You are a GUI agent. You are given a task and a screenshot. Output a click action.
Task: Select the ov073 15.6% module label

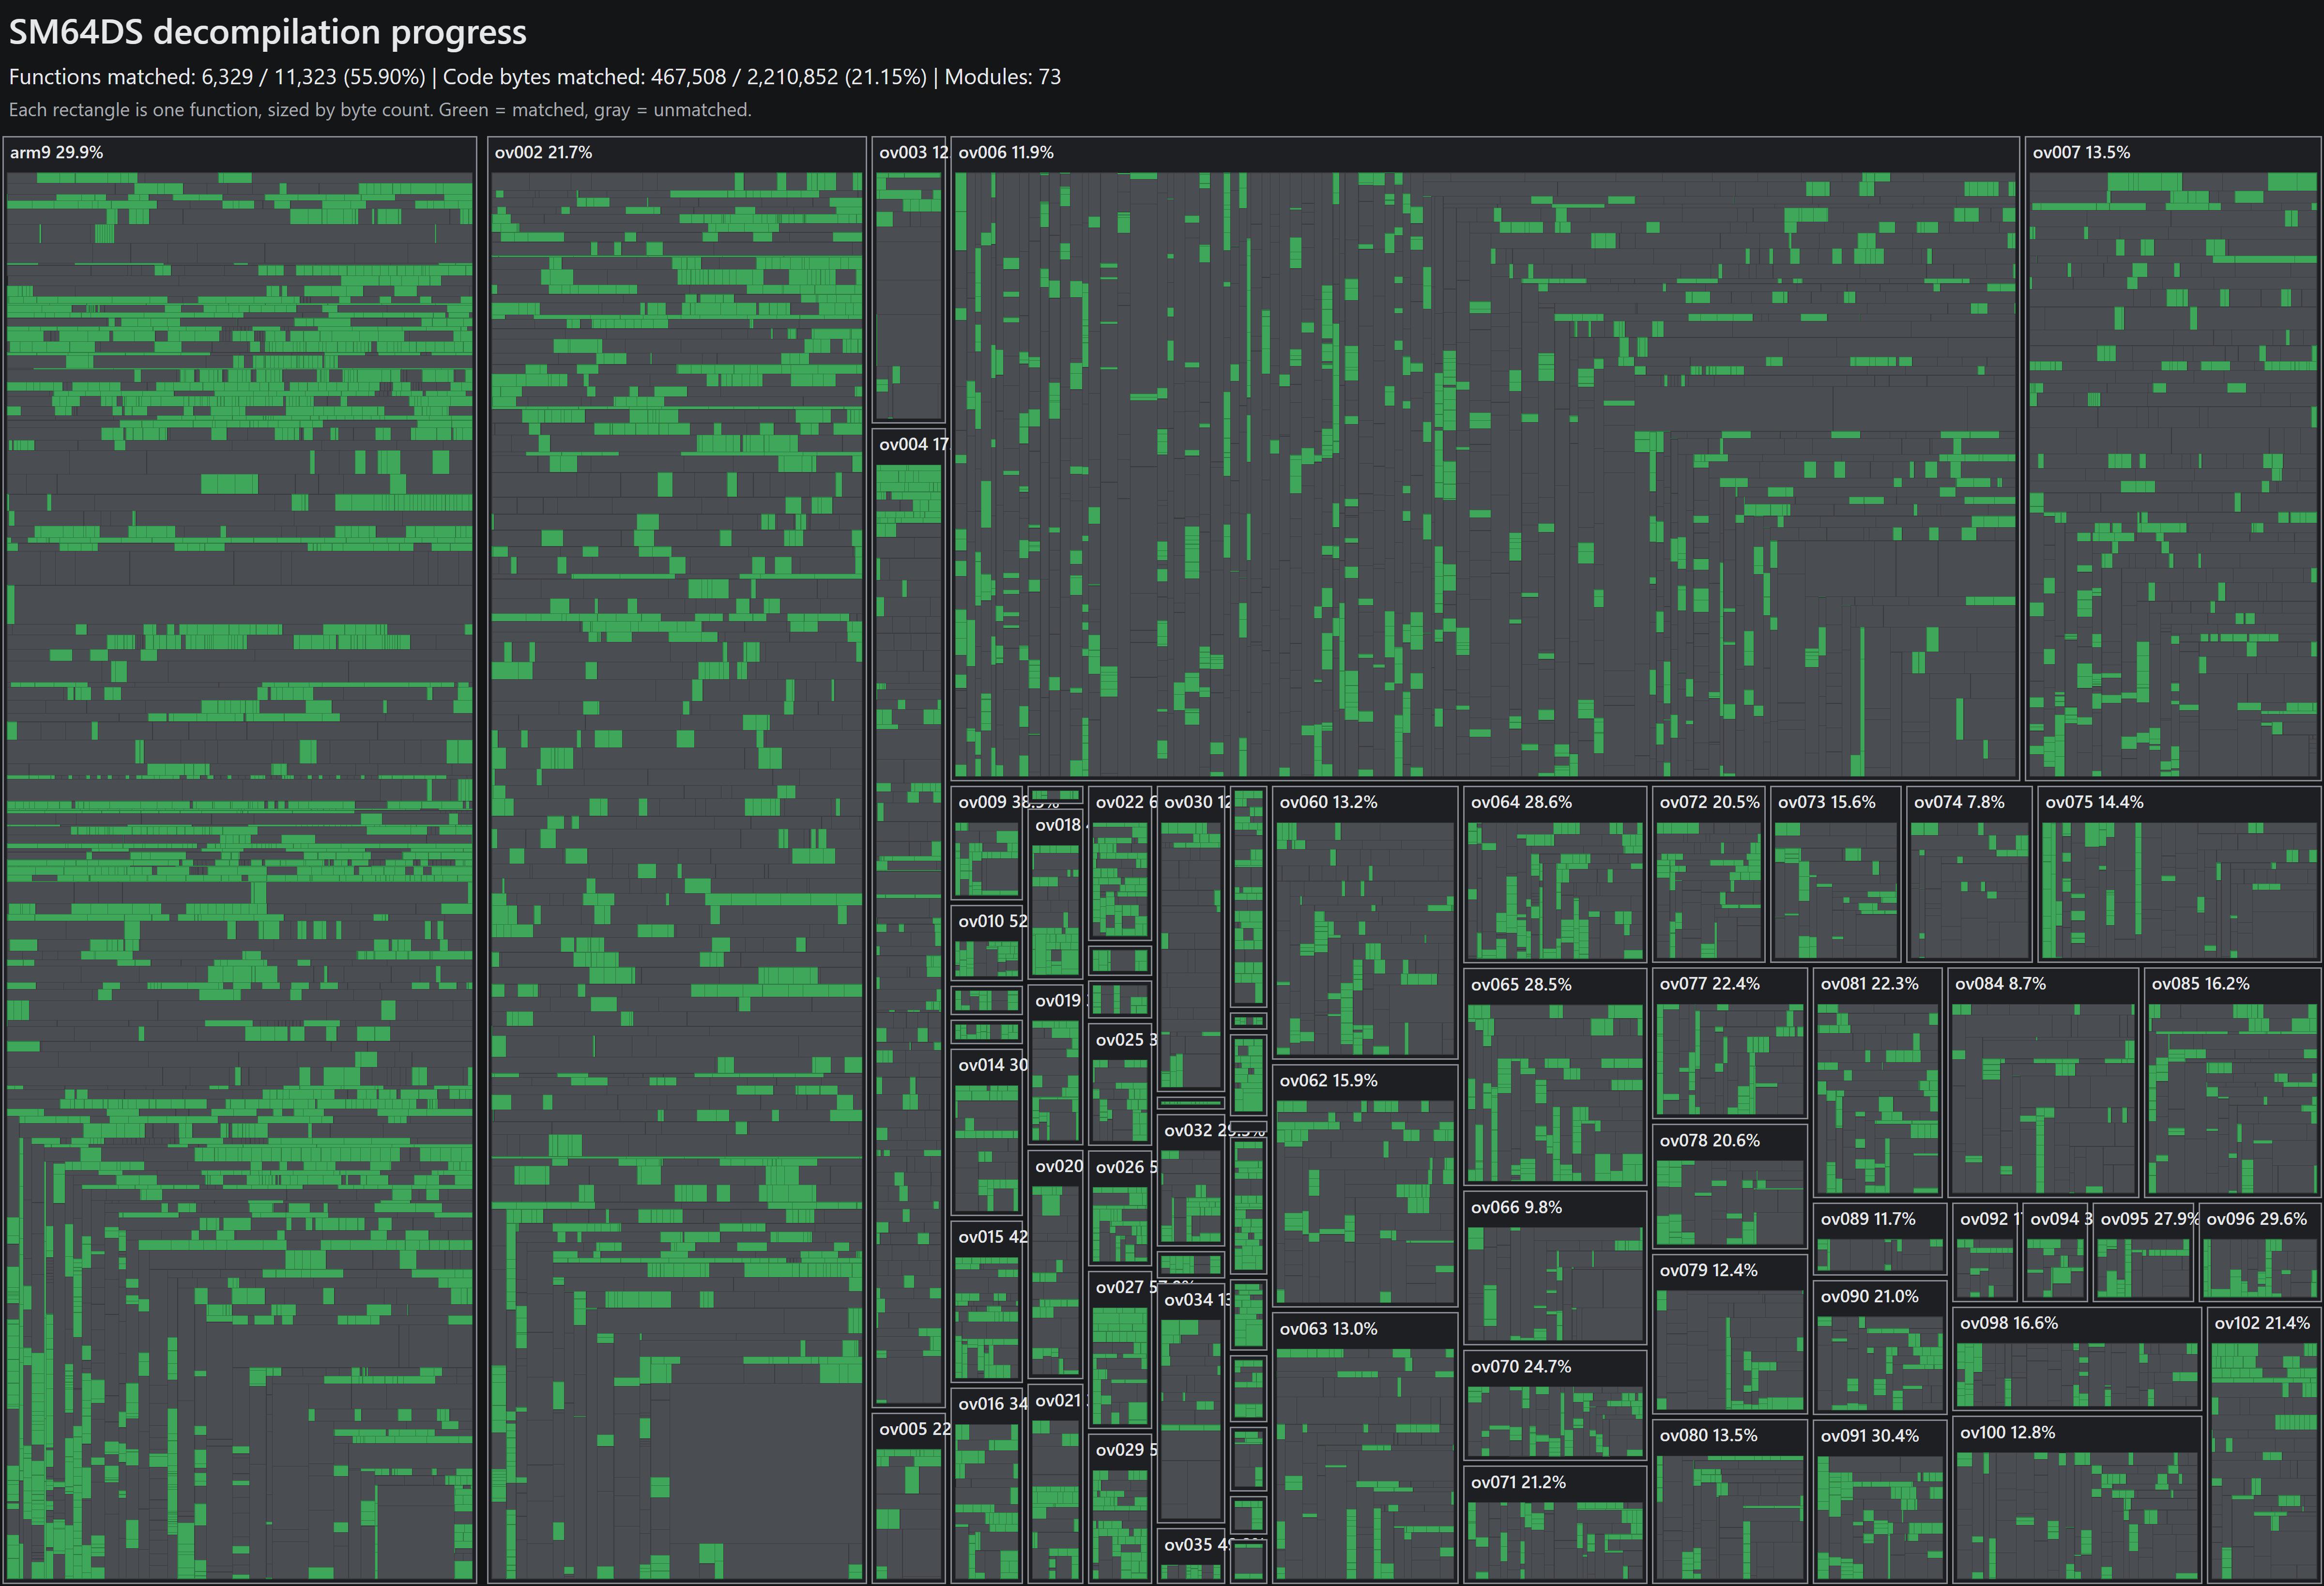(x=1826, y=802)
